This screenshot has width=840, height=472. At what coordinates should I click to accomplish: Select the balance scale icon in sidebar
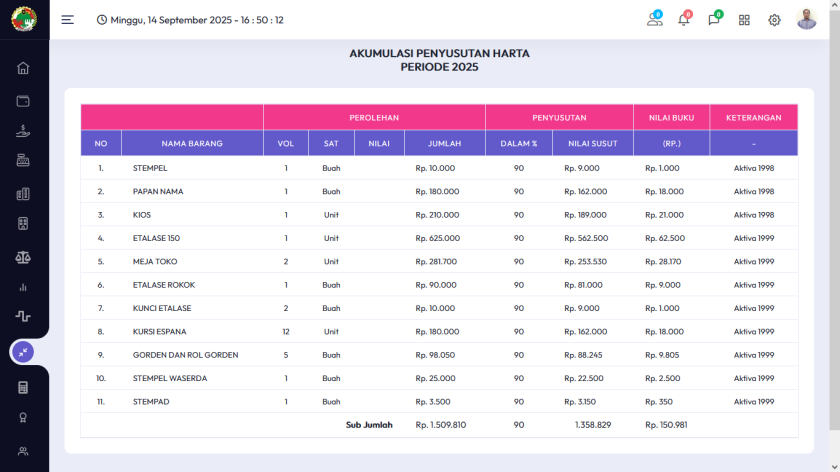[23, 257]
